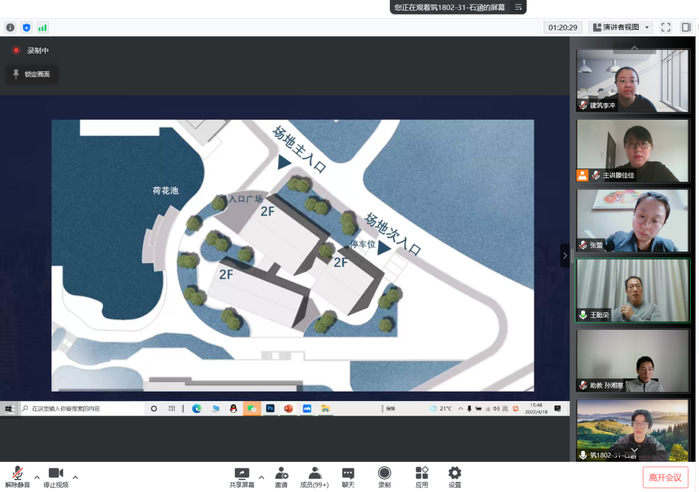Open the screen-sharing banner options menu
The height and width of the screenshot is (492, 699).
click(519, 7)
